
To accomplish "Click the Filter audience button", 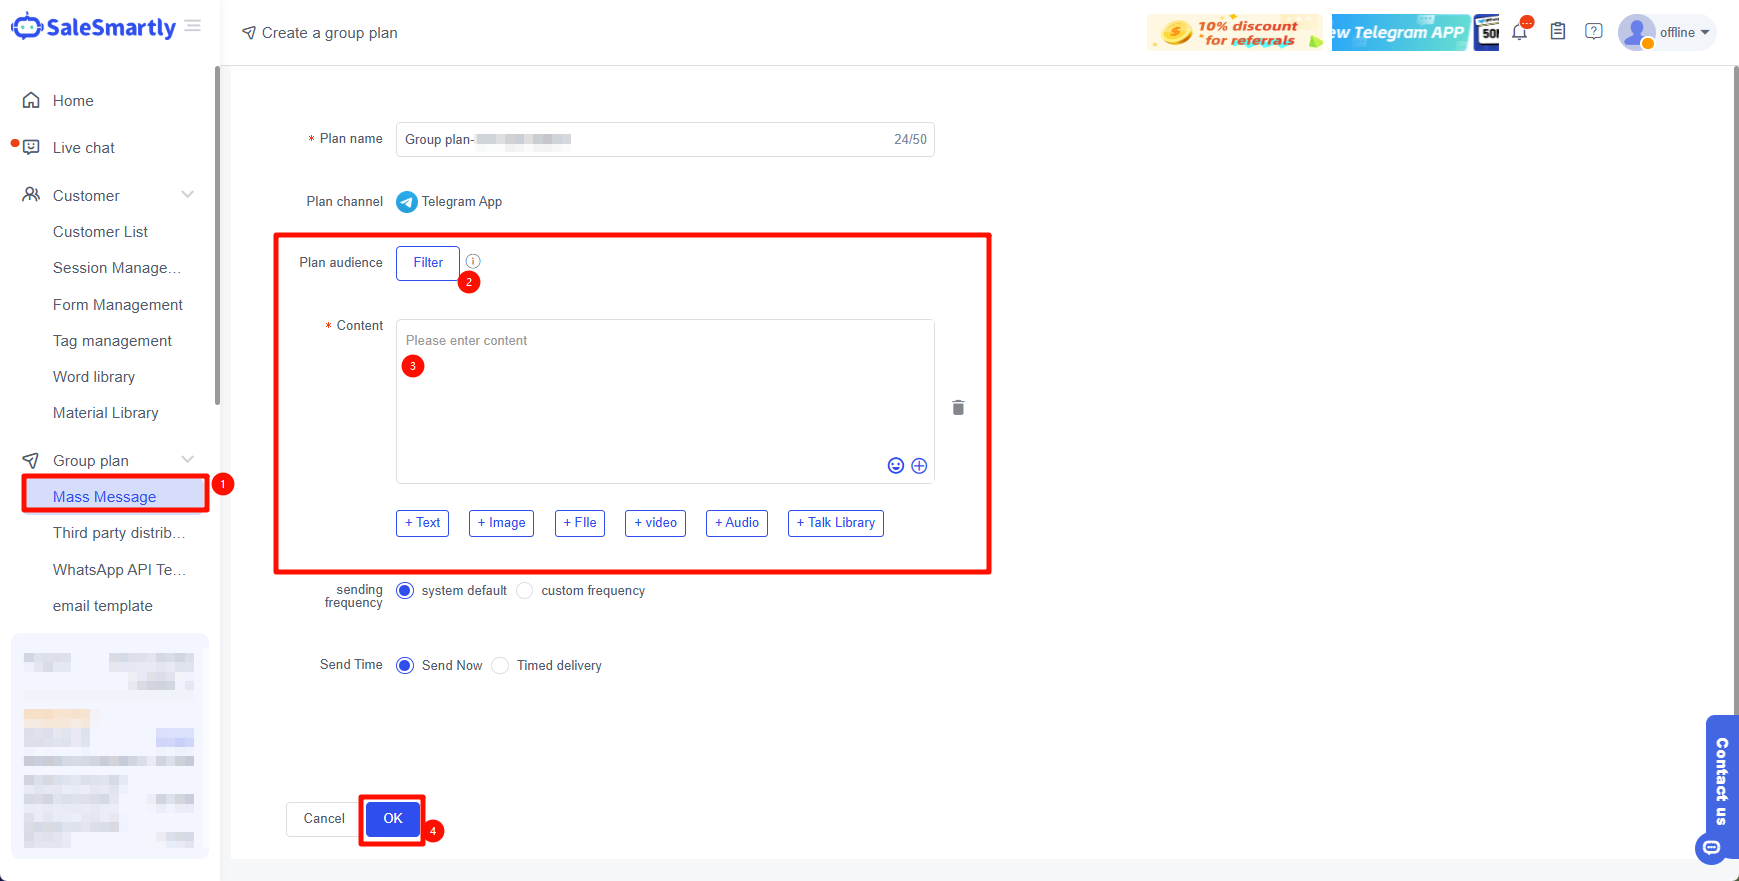I will coord(428,263).
